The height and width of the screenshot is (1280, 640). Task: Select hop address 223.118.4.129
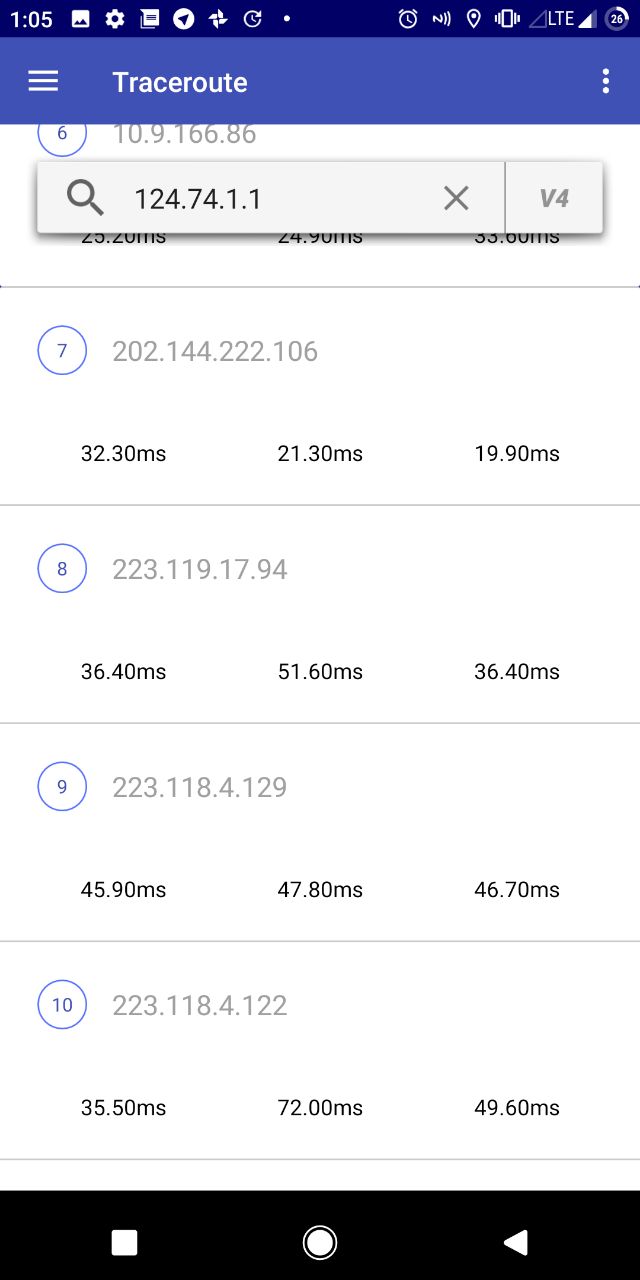(x=200, y=787)
